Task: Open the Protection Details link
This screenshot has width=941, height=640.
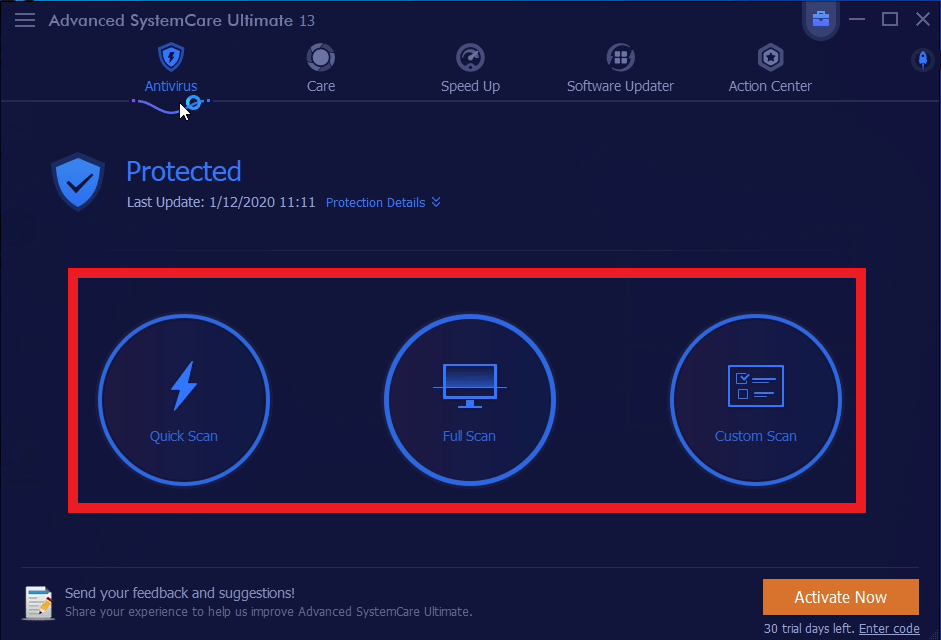Action: [376, 203]
